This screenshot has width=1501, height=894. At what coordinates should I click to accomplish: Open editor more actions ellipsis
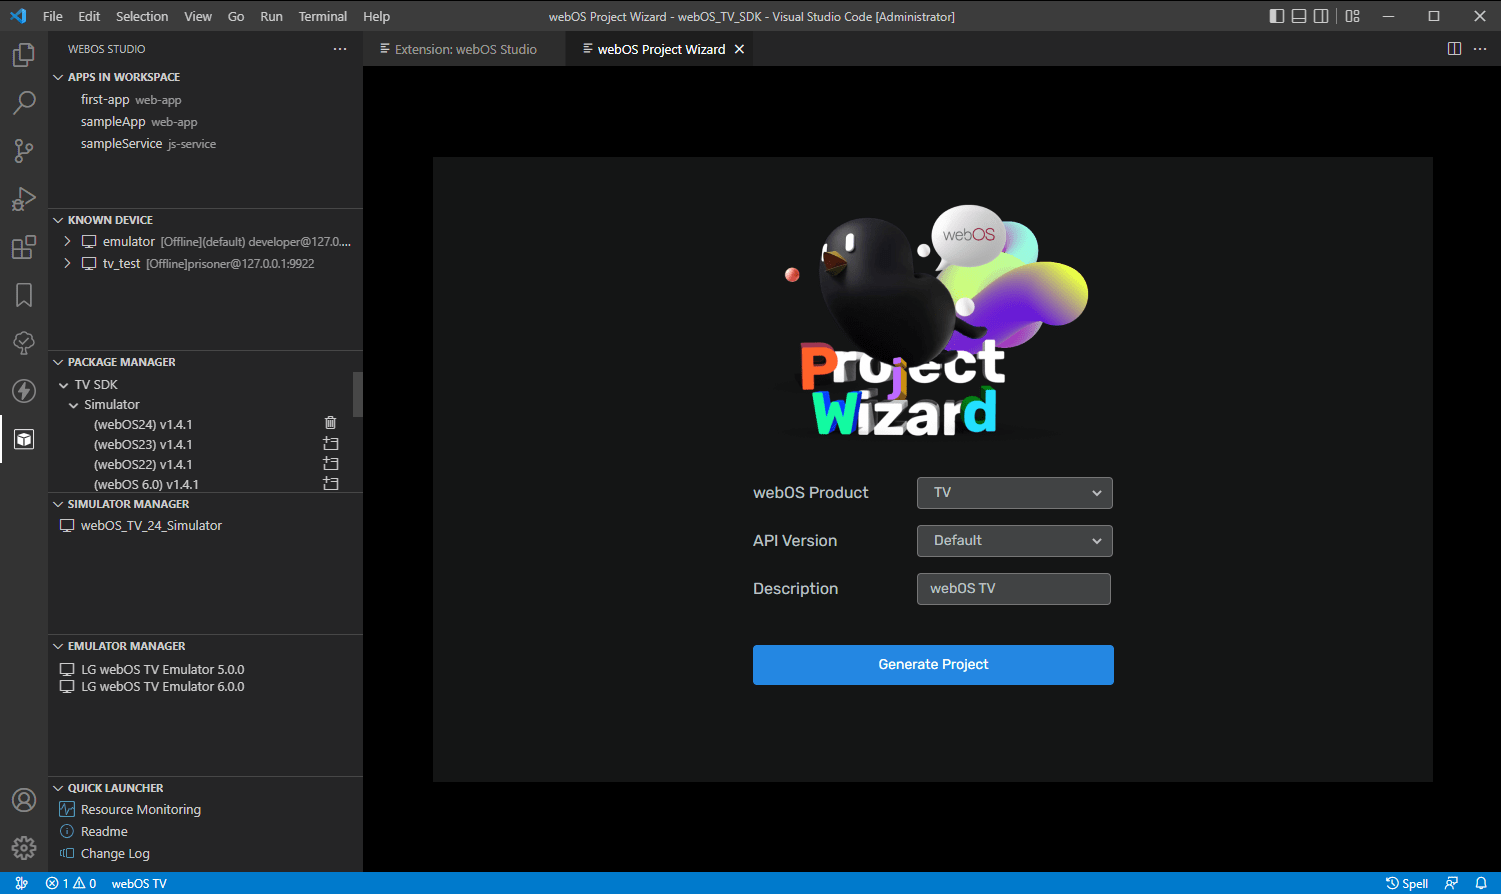pos(1481,49)
